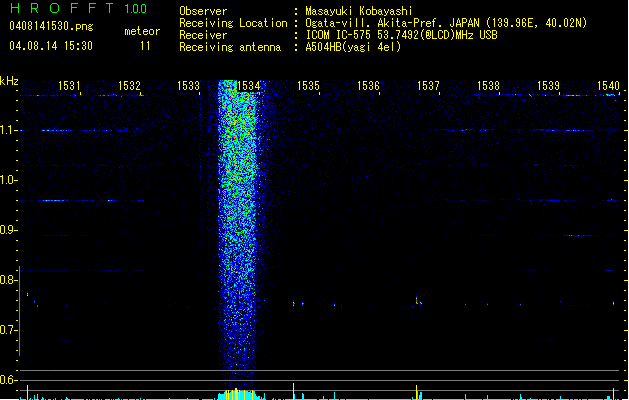This screenshot has height=400, width=629.
Task: Click the meteor echo just before 1535
Action: click(x=294, y=303)
